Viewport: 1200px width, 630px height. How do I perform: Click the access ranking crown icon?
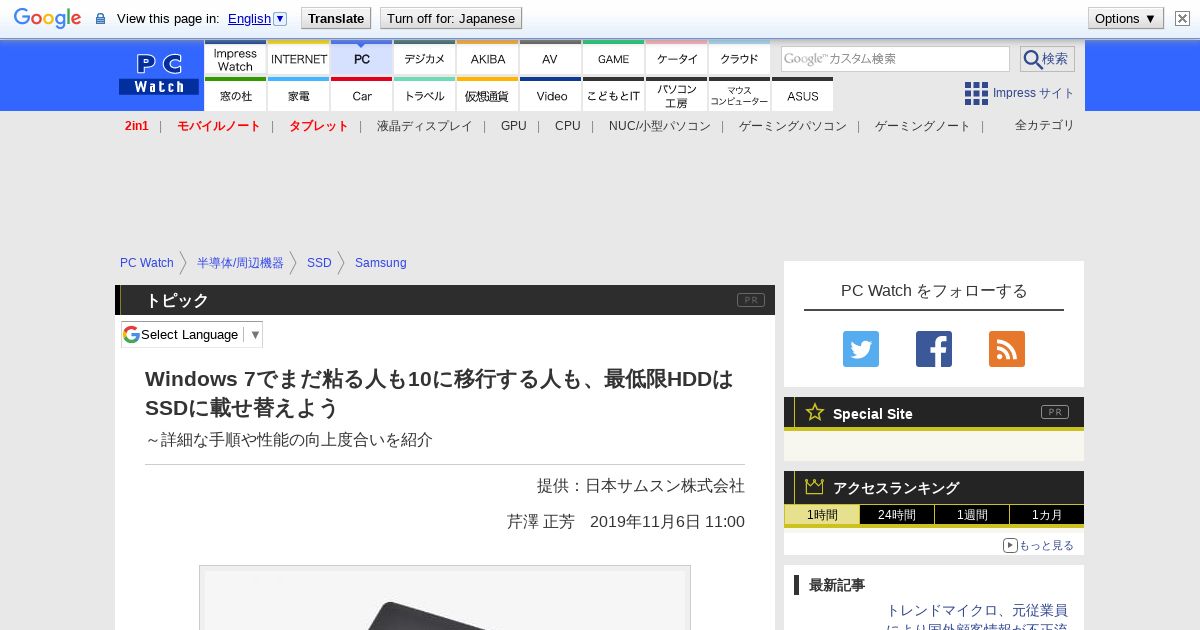(x=815, y=487)
